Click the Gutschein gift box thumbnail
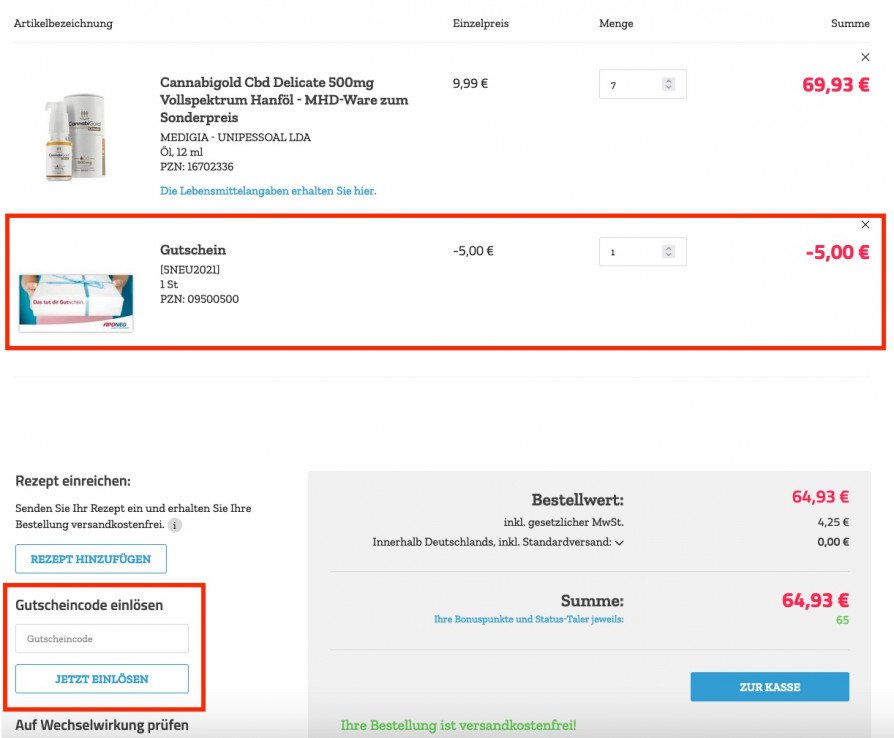 pyautogui.click(x=76, y=303)
